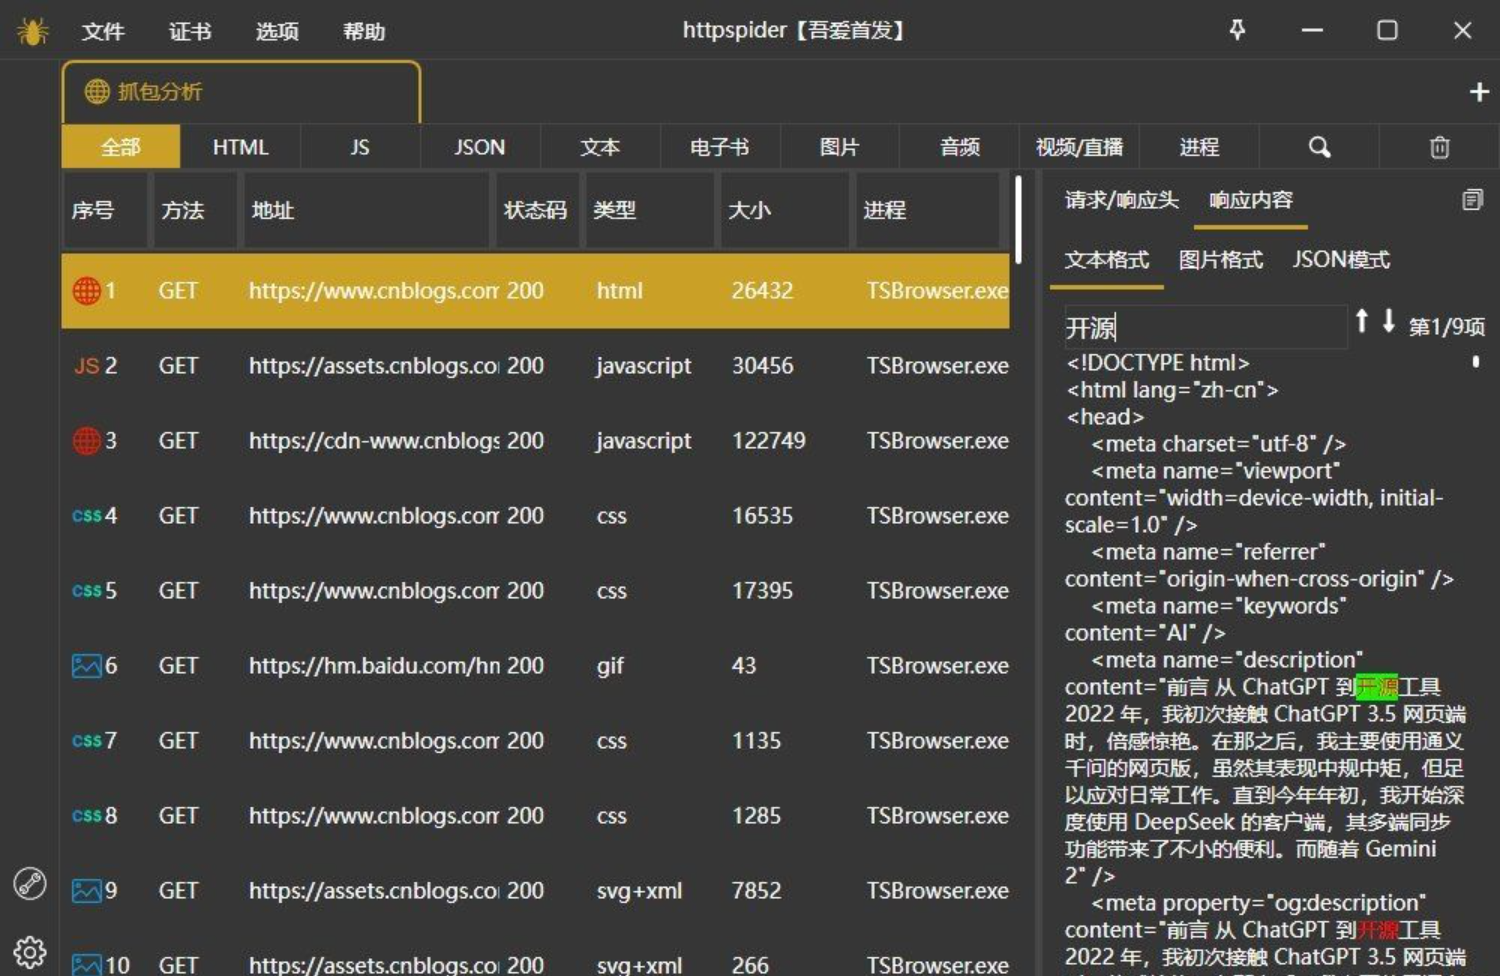
Task: Open the 帮助 menu
Action: 364,32
